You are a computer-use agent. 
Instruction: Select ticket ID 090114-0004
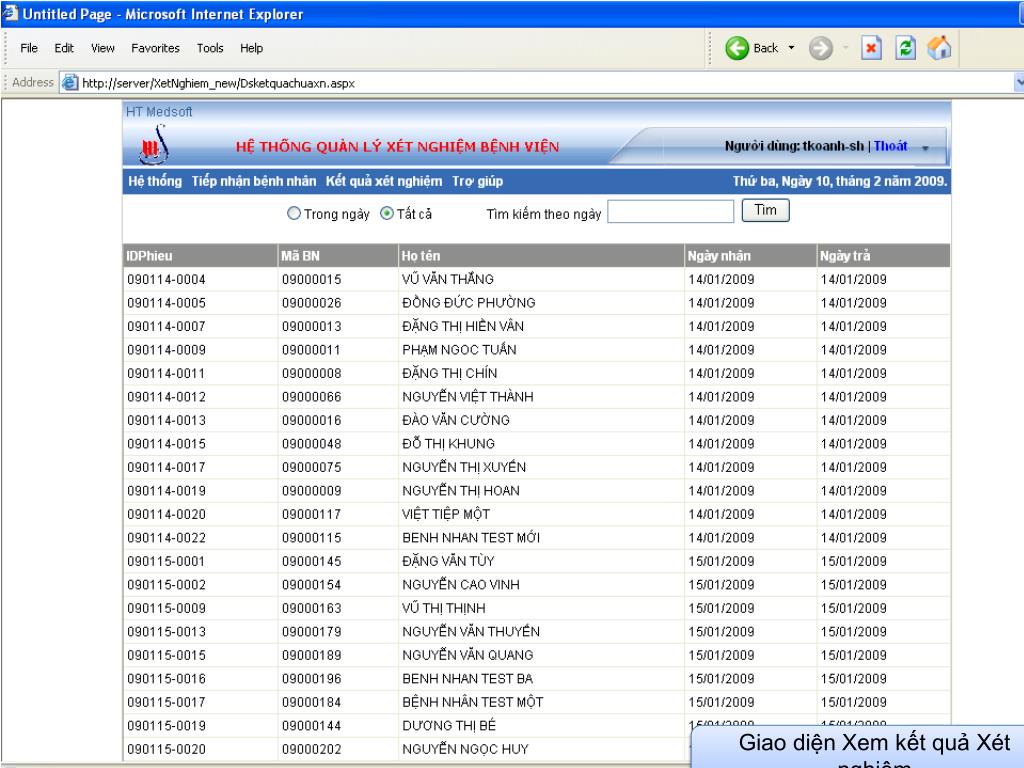pos(167,280)
